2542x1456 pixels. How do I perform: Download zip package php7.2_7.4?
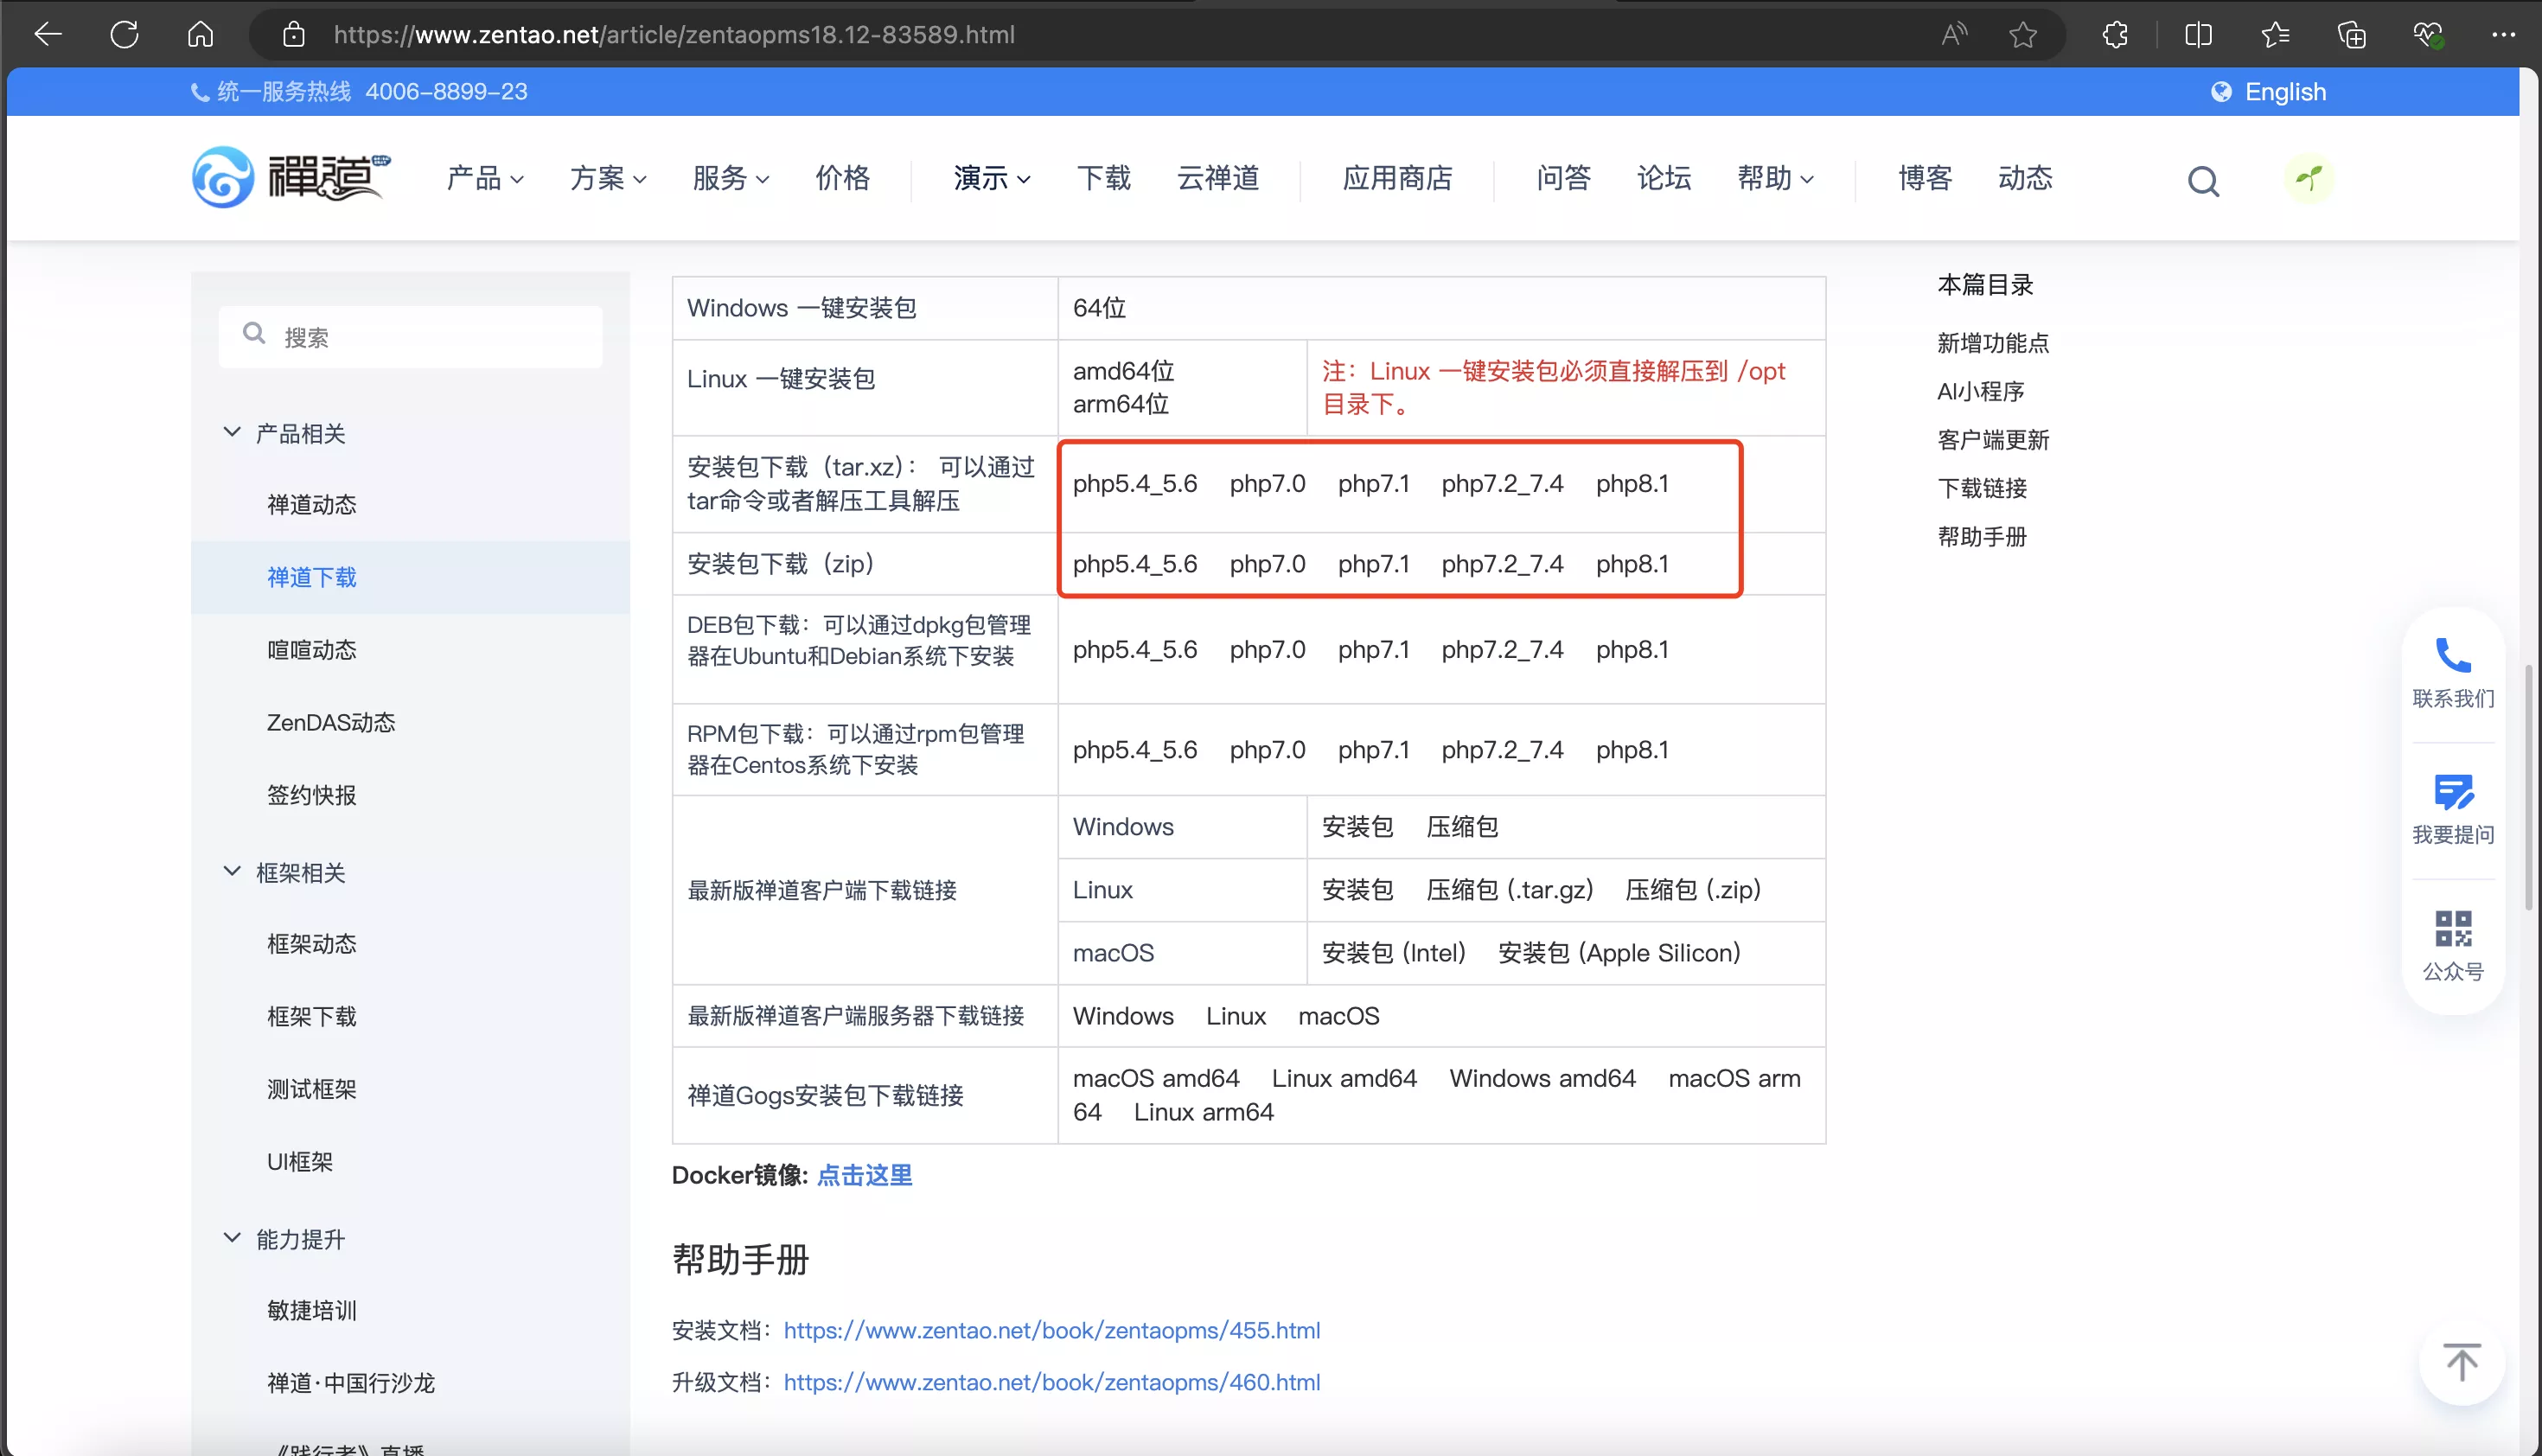[x=1502, y=564]
